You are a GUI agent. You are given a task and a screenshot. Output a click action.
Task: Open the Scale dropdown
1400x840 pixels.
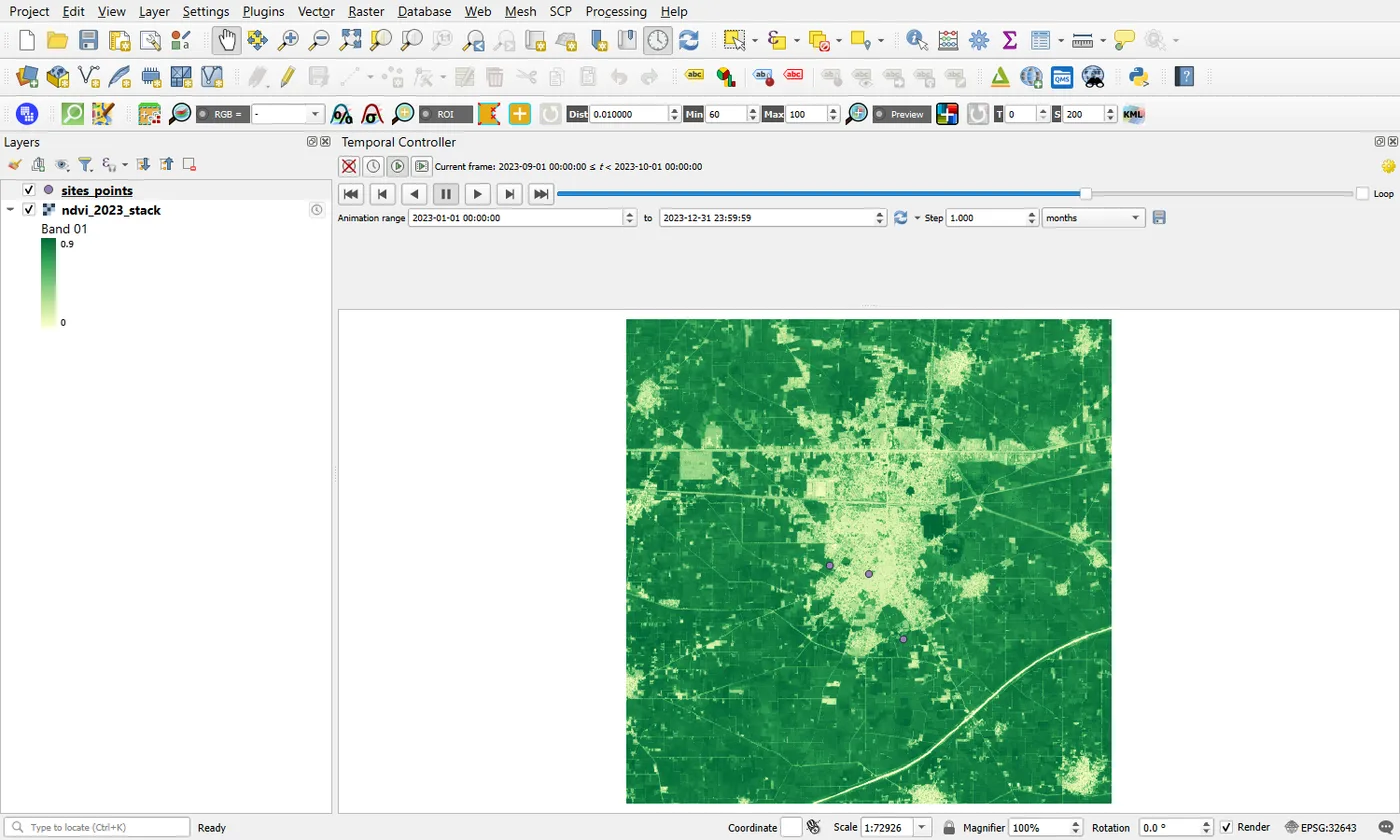[x=921, y=827]
